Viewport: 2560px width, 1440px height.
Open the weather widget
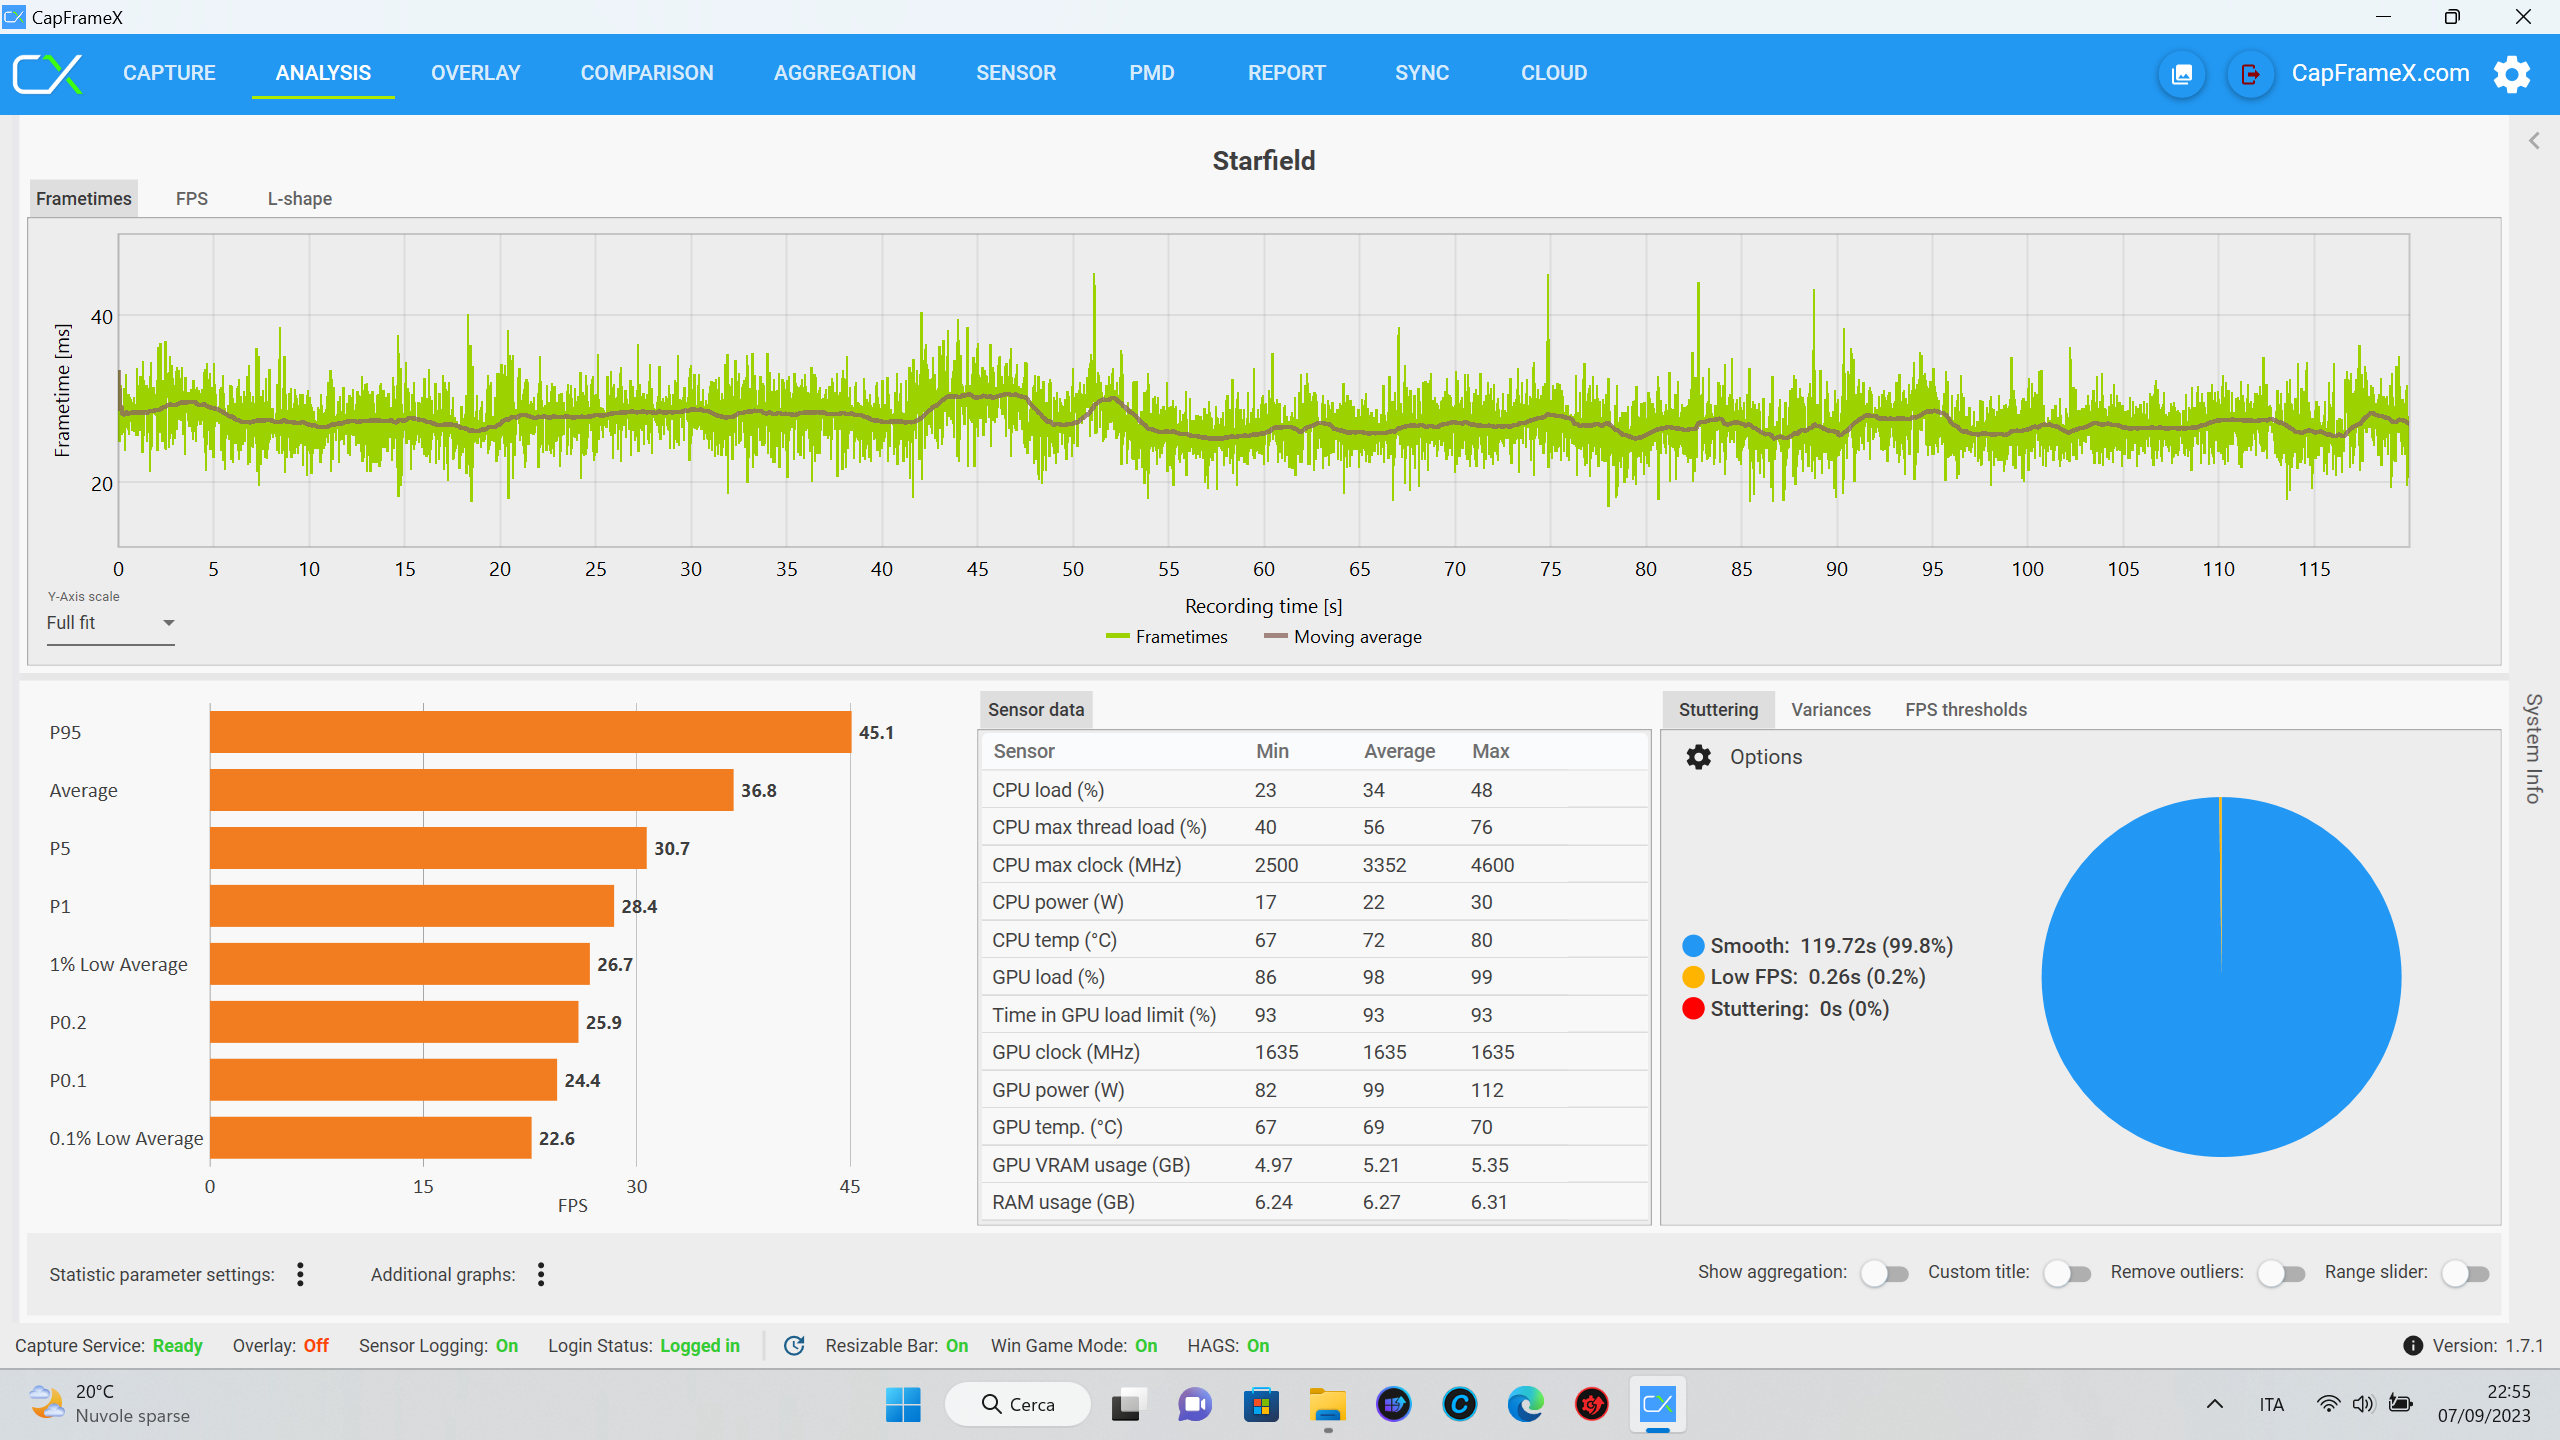tap(108, 1404)
